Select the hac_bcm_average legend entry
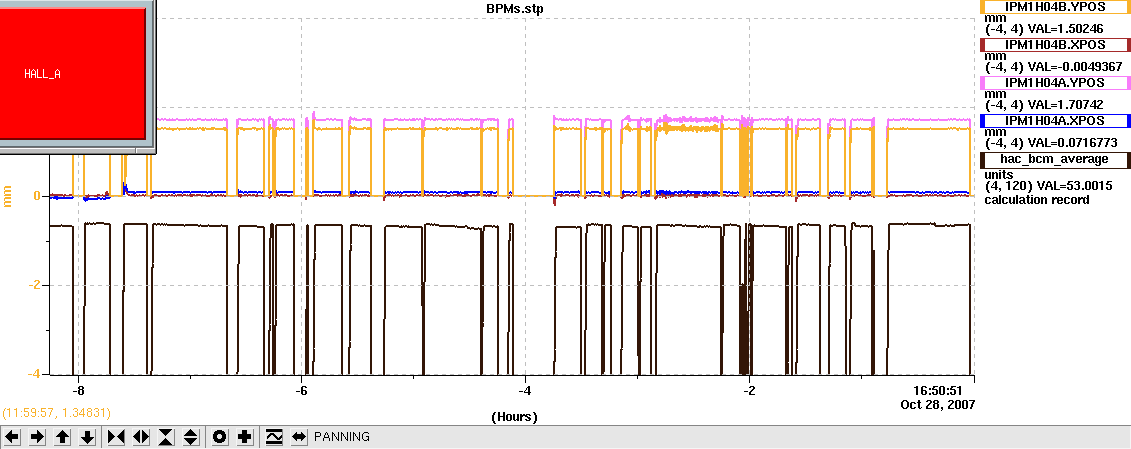Image resolution: width=1131 pixels, height=449 pixels. click(1055, 159)
